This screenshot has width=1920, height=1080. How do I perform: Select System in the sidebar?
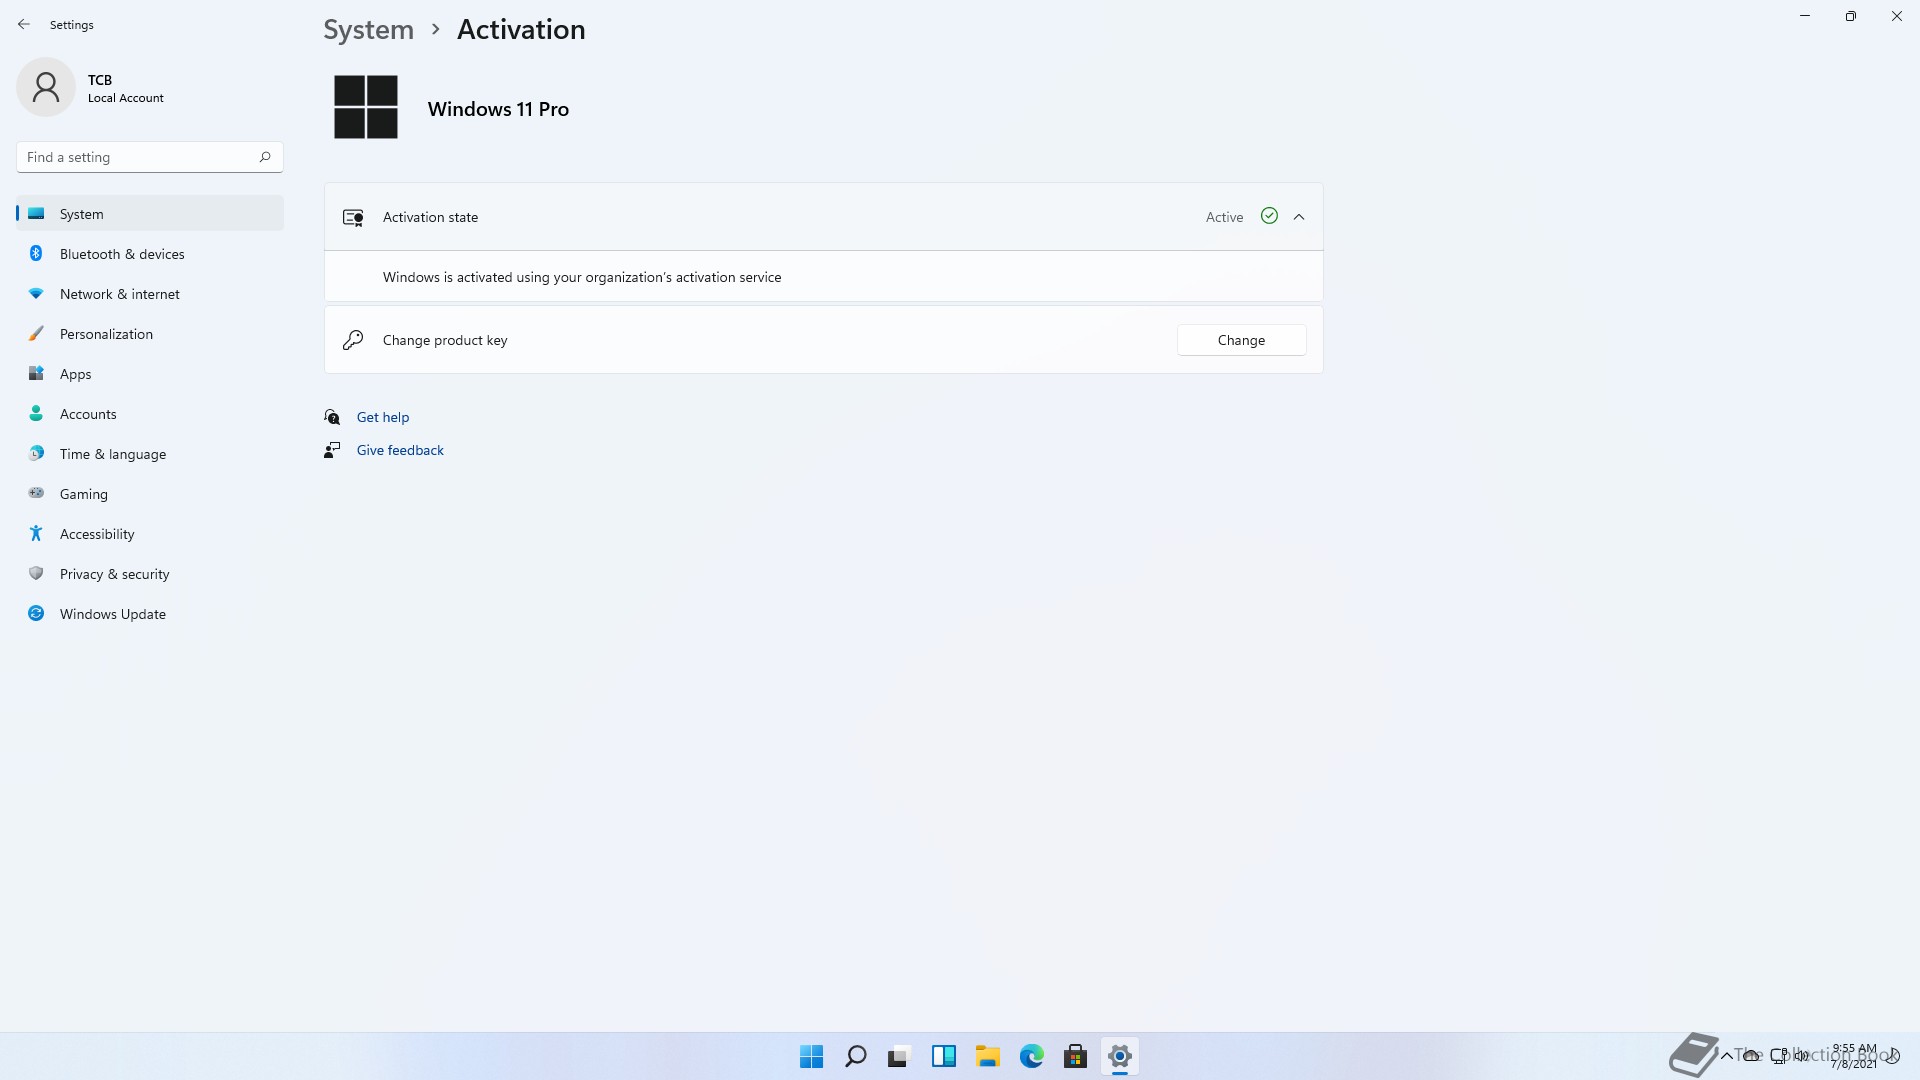click(150, 214)
